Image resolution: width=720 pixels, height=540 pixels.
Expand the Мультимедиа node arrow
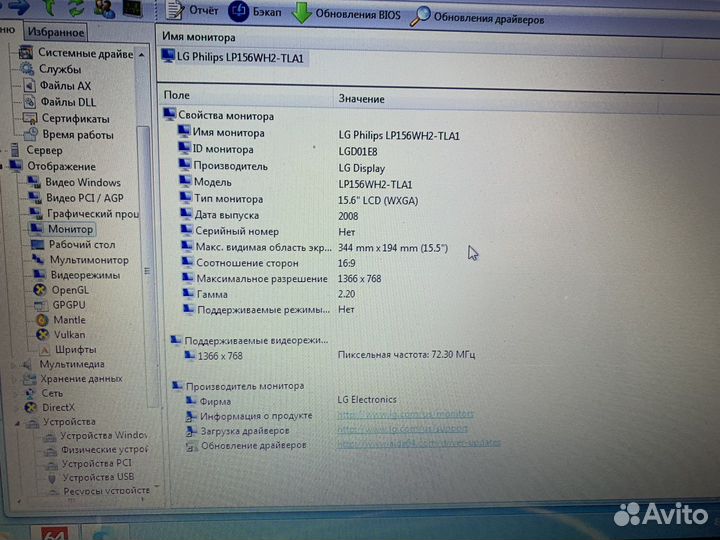pos(13,365)
